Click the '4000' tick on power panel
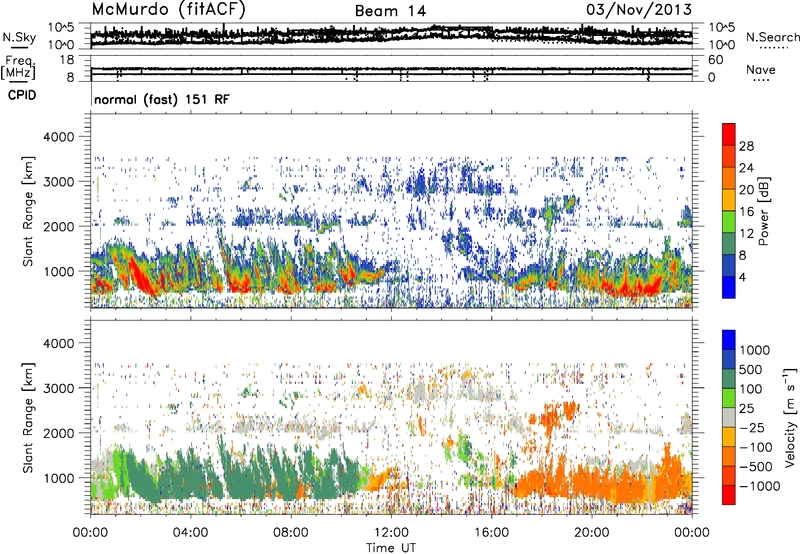 (61, 137)
